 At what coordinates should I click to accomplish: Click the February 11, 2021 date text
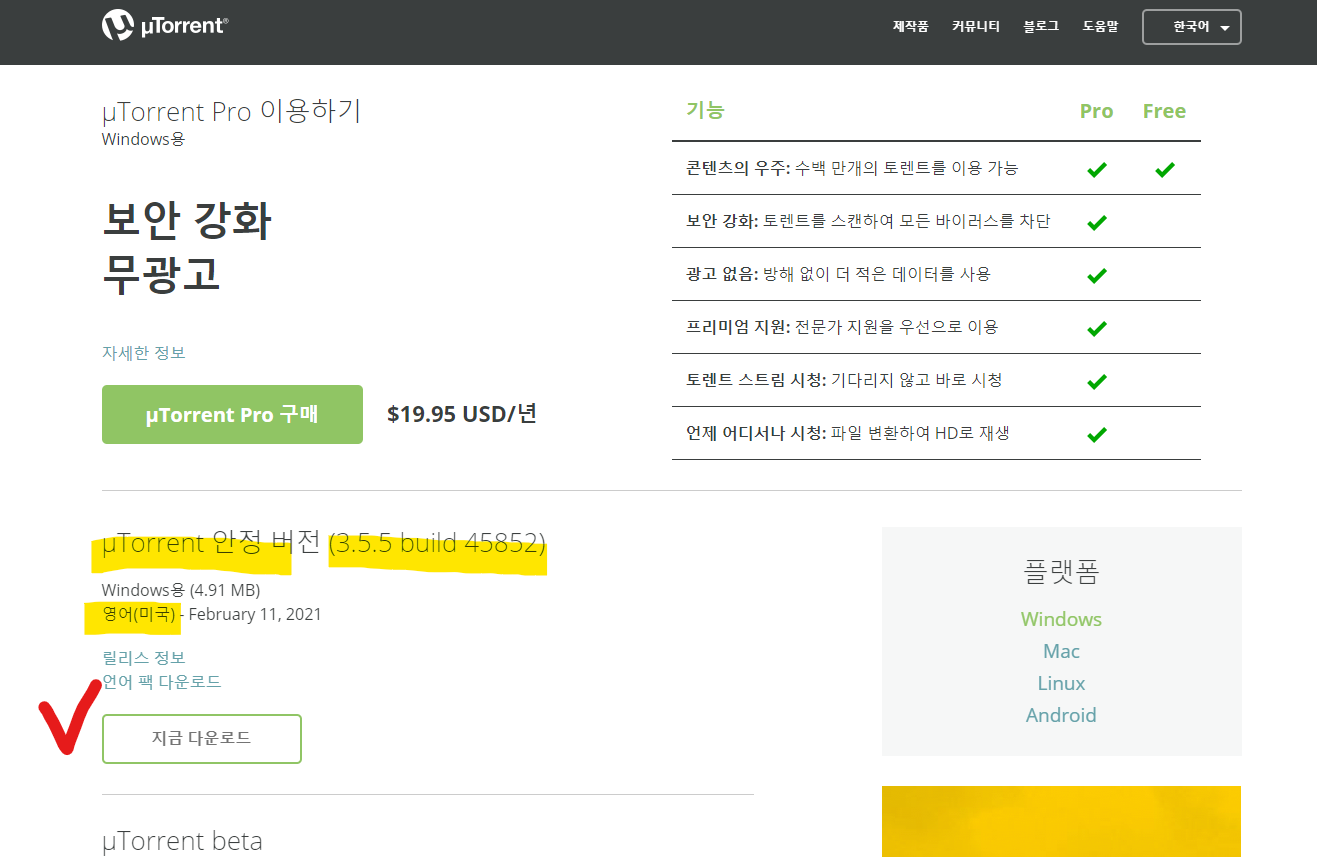[255, 614]
